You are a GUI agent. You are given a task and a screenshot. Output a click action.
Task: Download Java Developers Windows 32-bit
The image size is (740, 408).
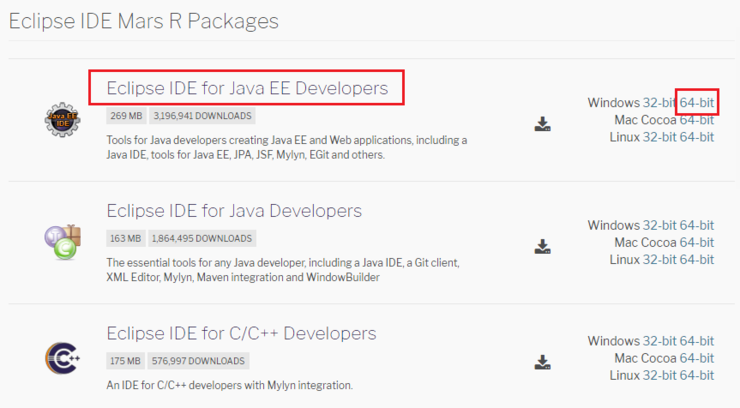(660, 225)
